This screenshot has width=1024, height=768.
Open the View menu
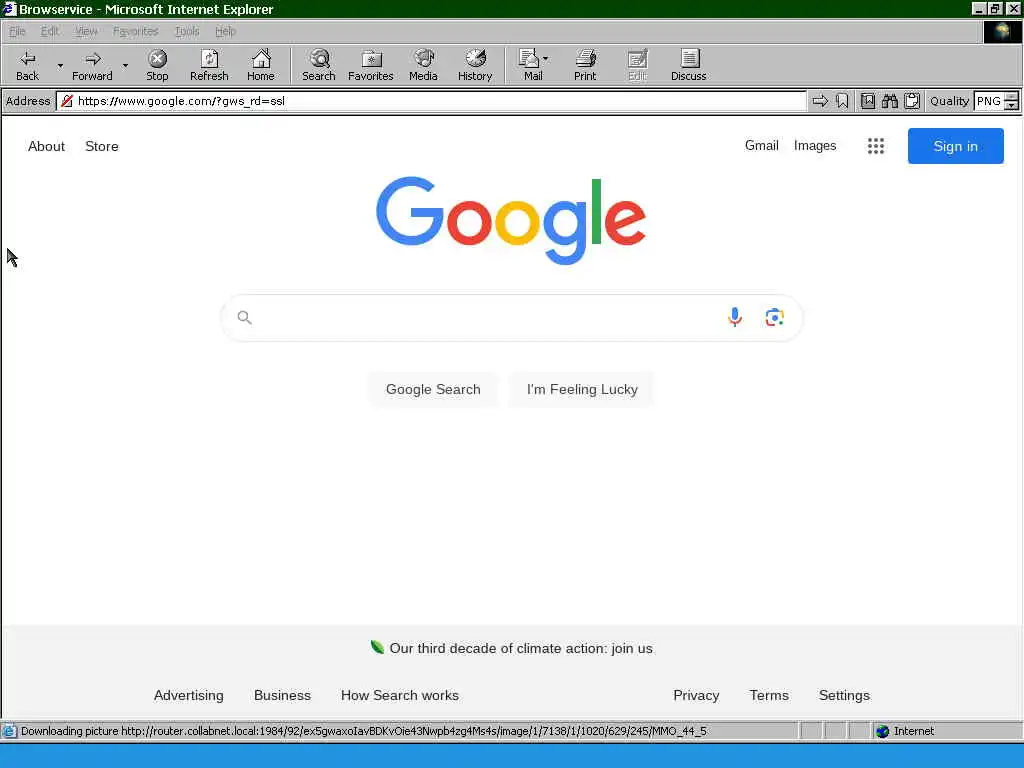pos(86,31)
